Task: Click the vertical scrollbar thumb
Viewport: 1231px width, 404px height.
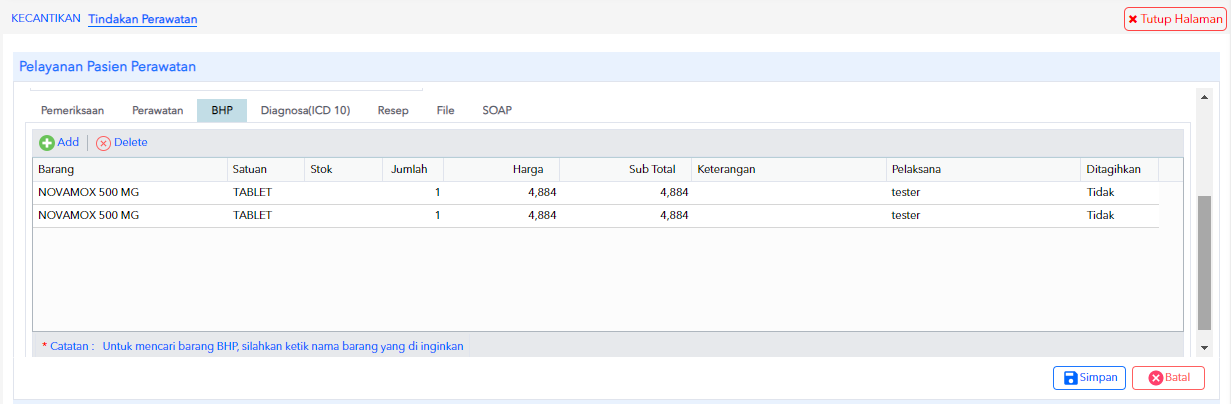Action: [x=1204, y=263]
